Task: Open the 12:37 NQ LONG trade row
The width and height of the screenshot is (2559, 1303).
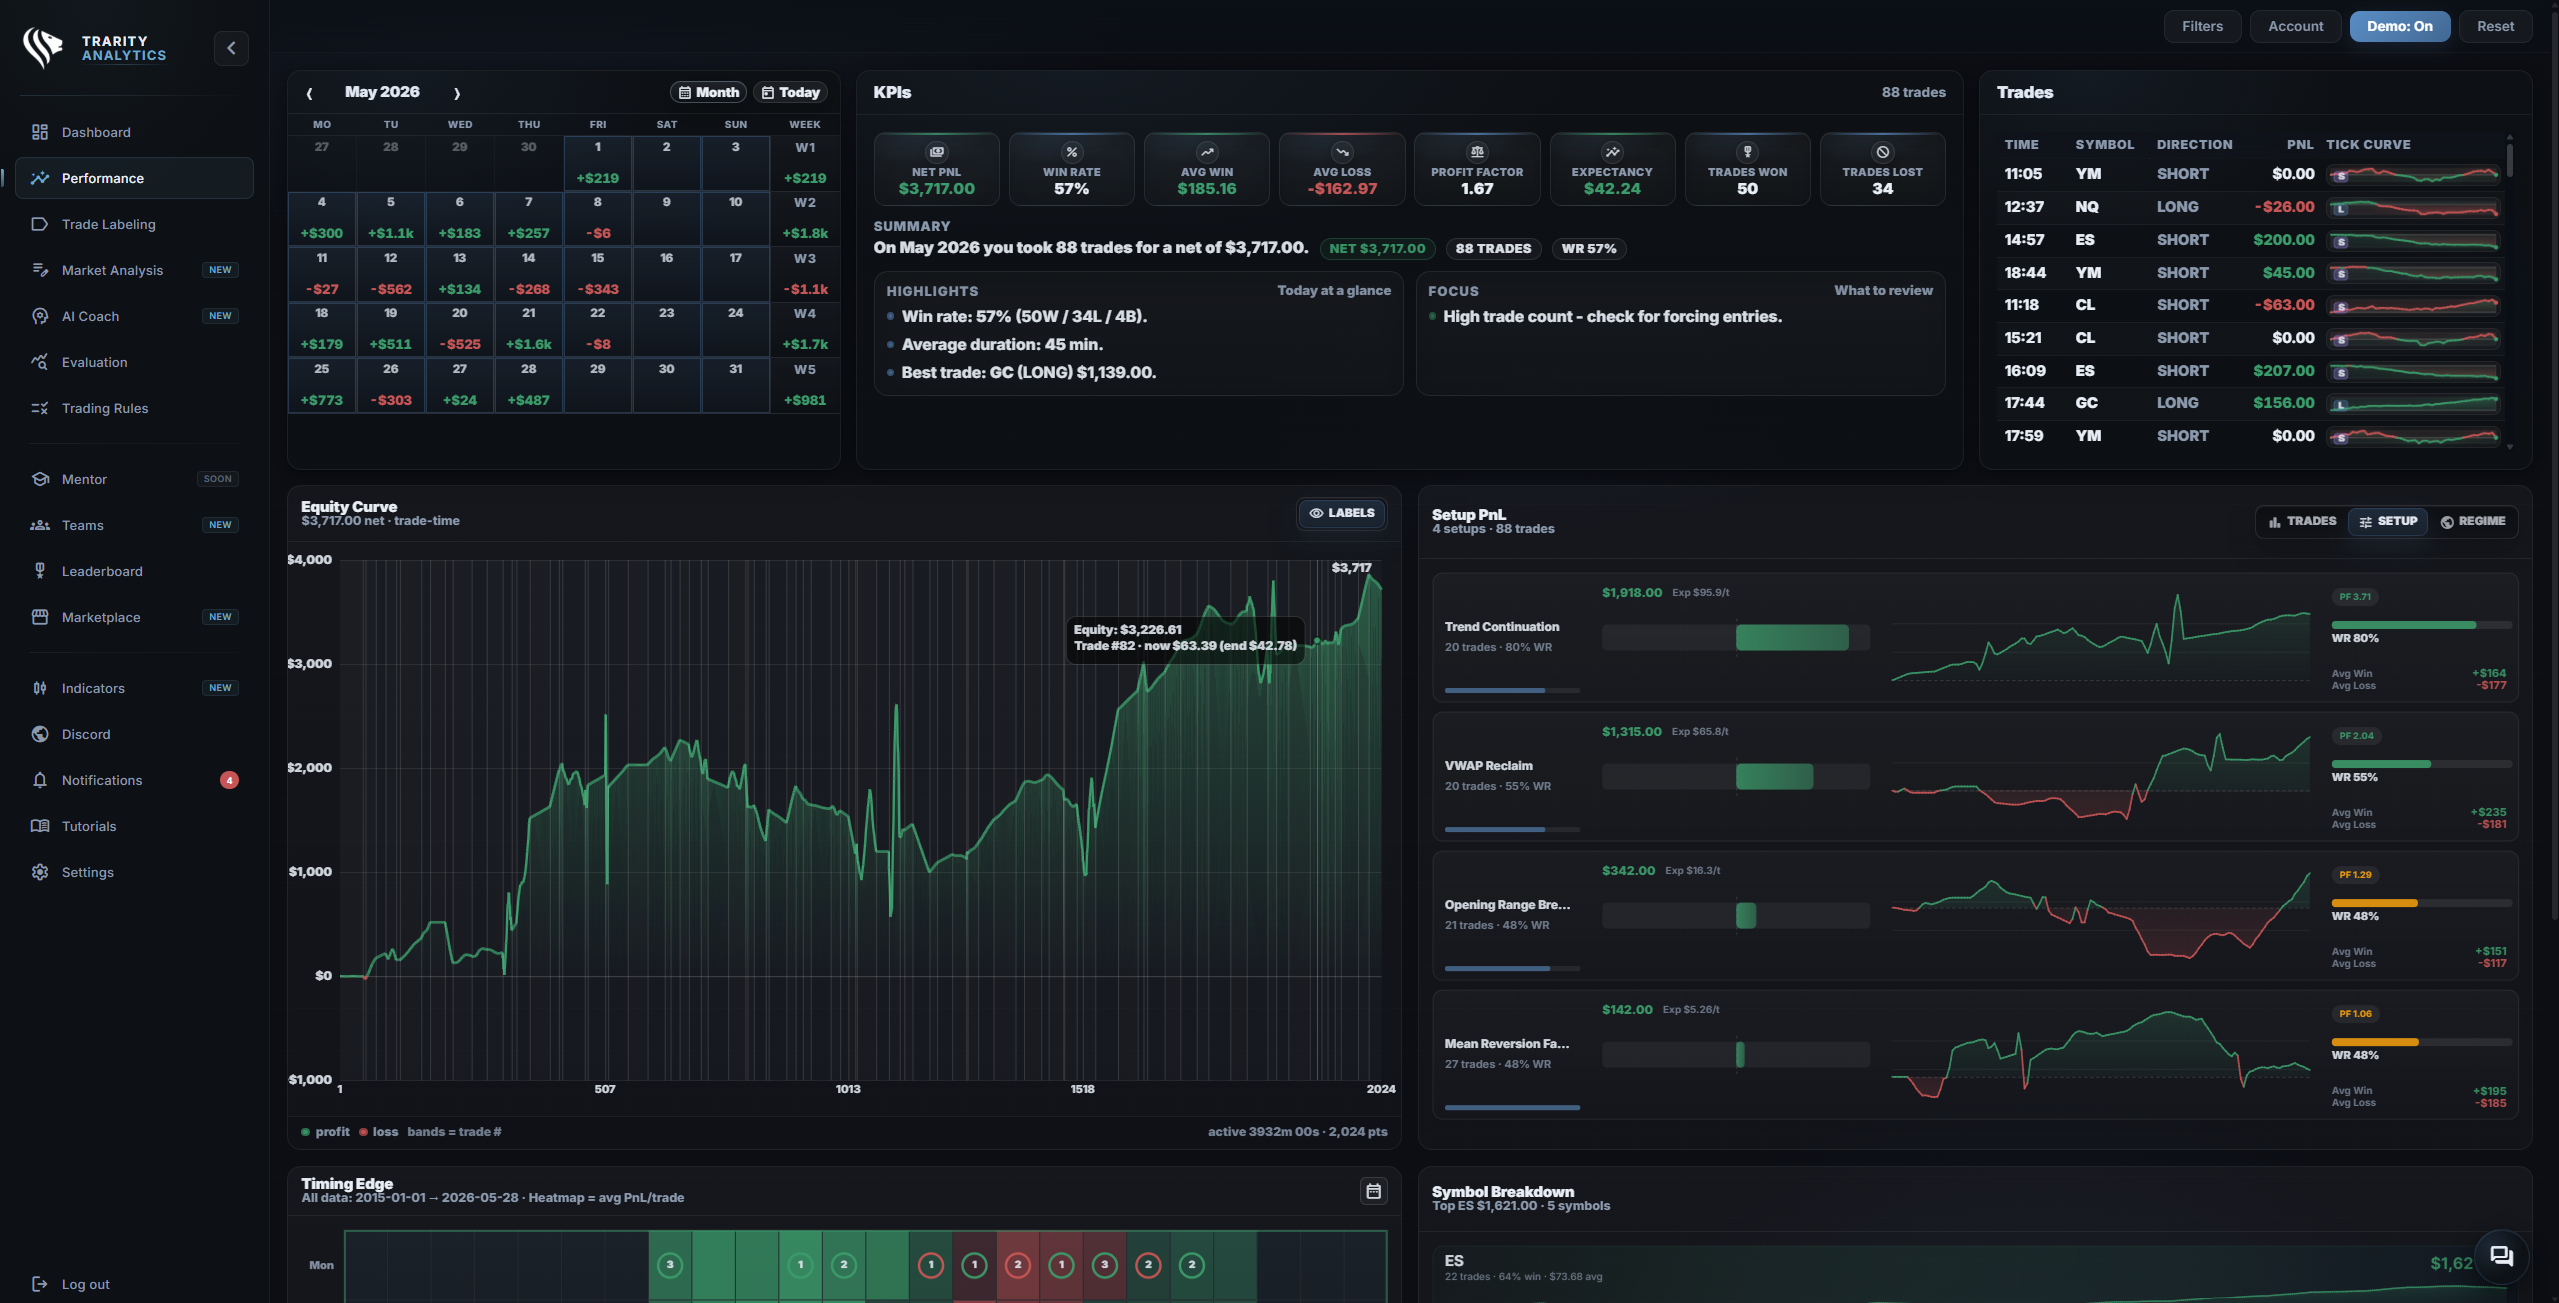Action: point(2250,207)
